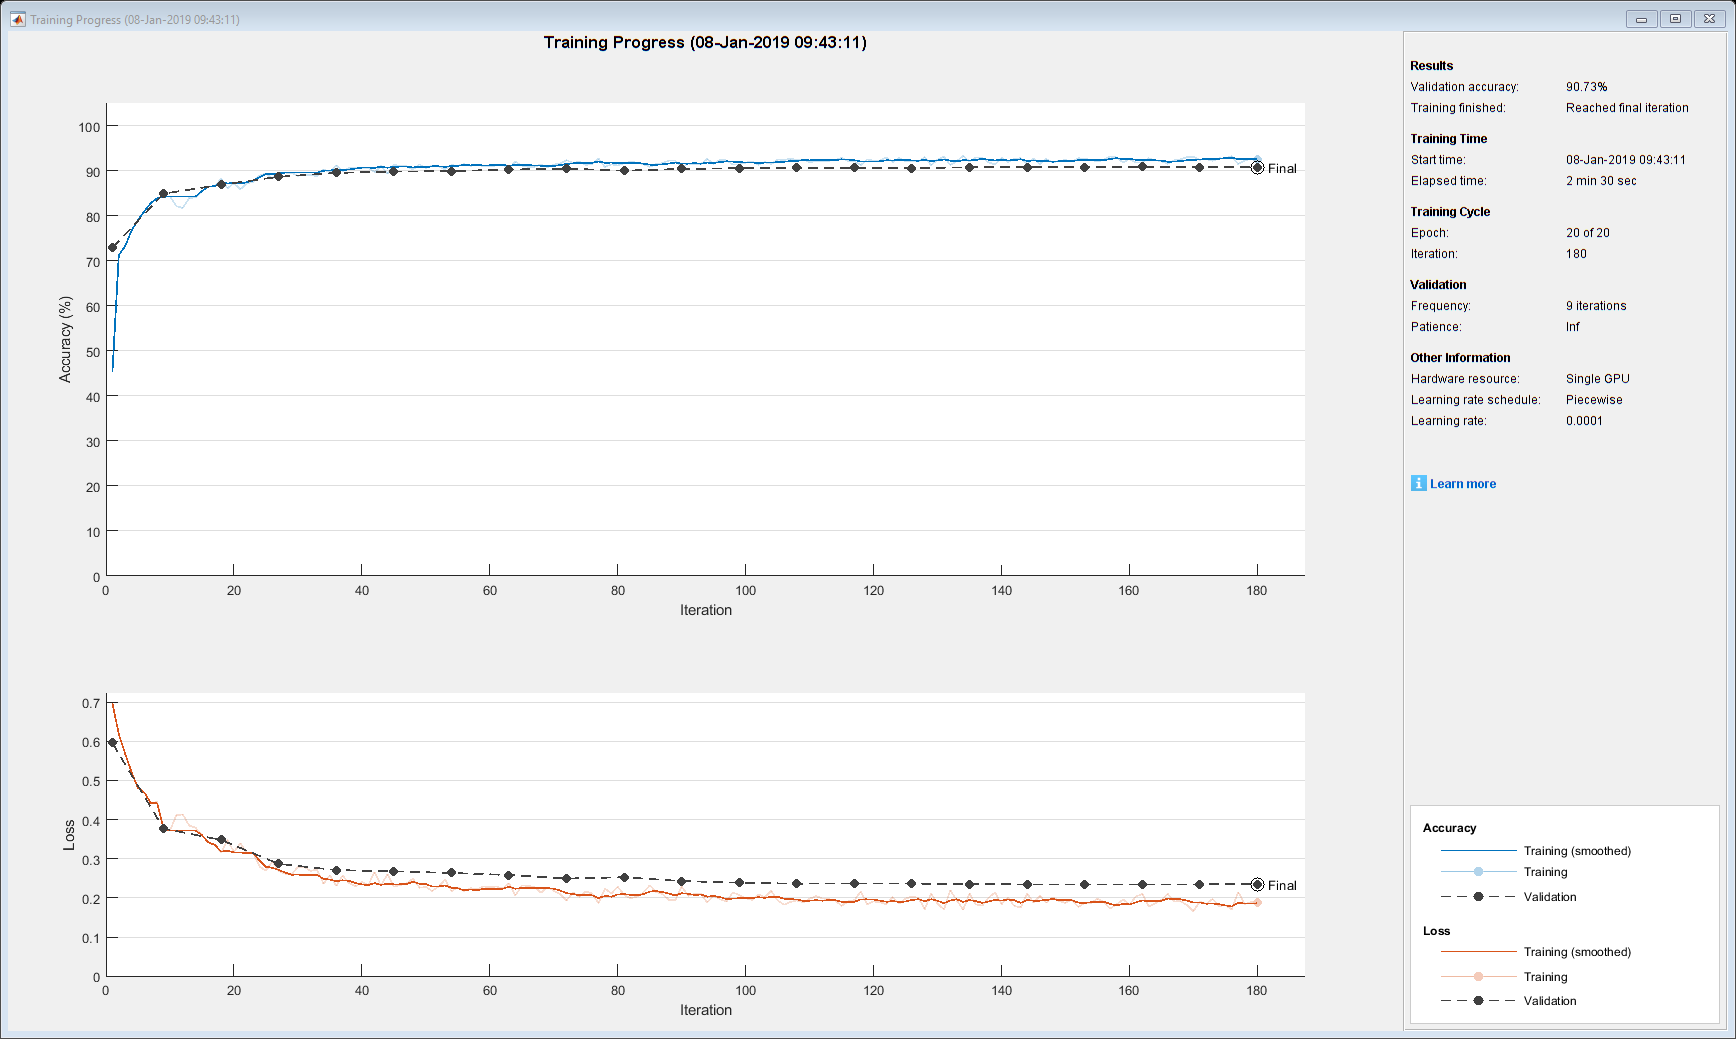Click the MATLAB icon in the title bar
Screen dimensions: 1736x1039
(x=18, y=19)
